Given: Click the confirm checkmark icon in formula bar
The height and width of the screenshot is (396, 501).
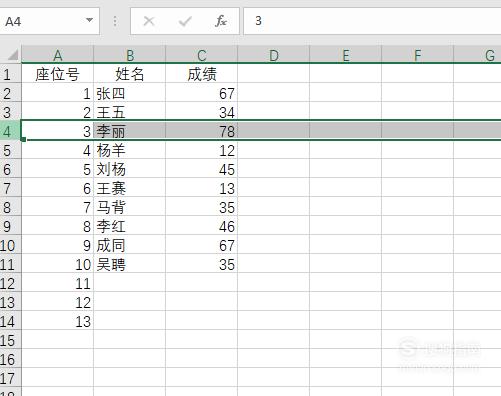Looking at the screenshot, I should (x=185, y=22).
